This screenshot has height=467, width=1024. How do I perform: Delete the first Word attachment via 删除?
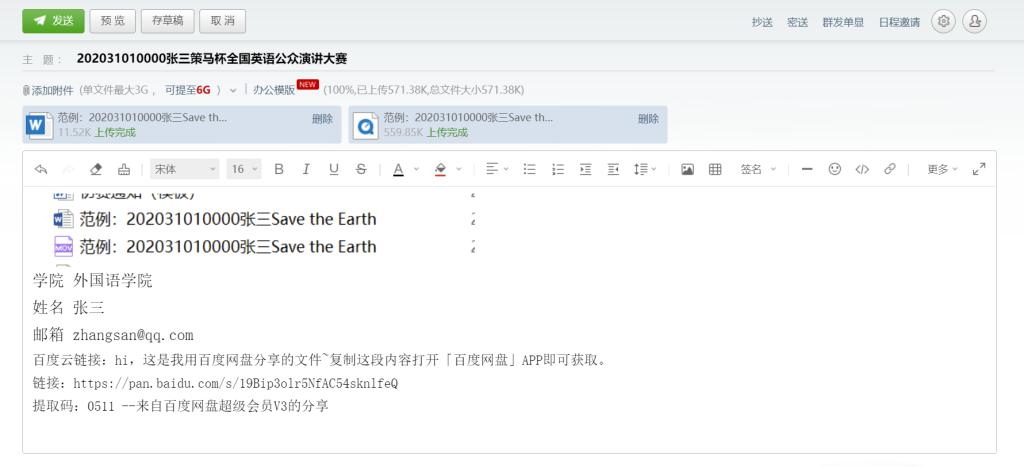[x=322, y=118]
